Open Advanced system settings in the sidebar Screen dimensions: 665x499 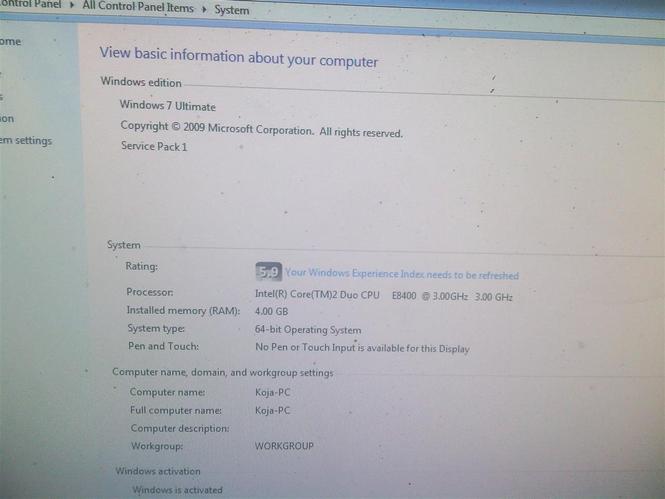pyautogui.click(x=26, y=140)
